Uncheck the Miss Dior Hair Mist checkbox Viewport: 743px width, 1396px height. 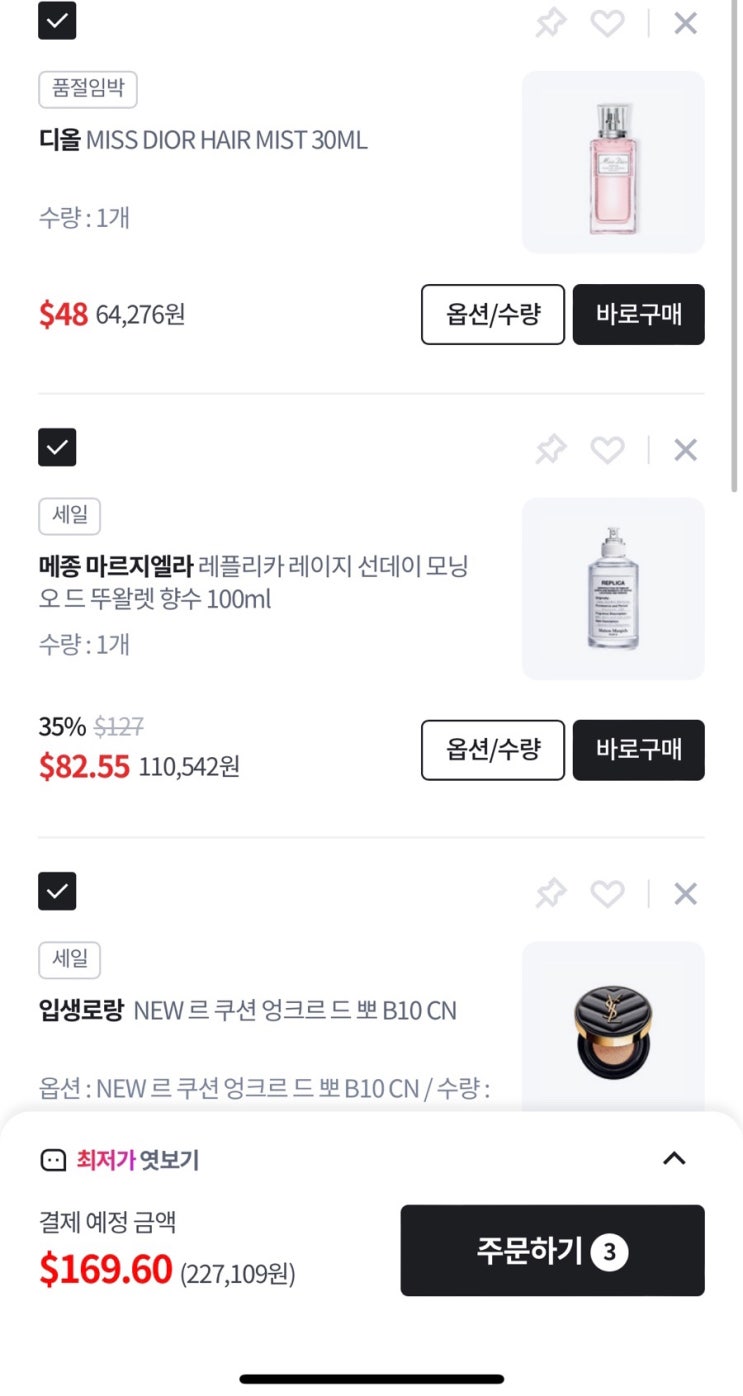tap(57, 20)
